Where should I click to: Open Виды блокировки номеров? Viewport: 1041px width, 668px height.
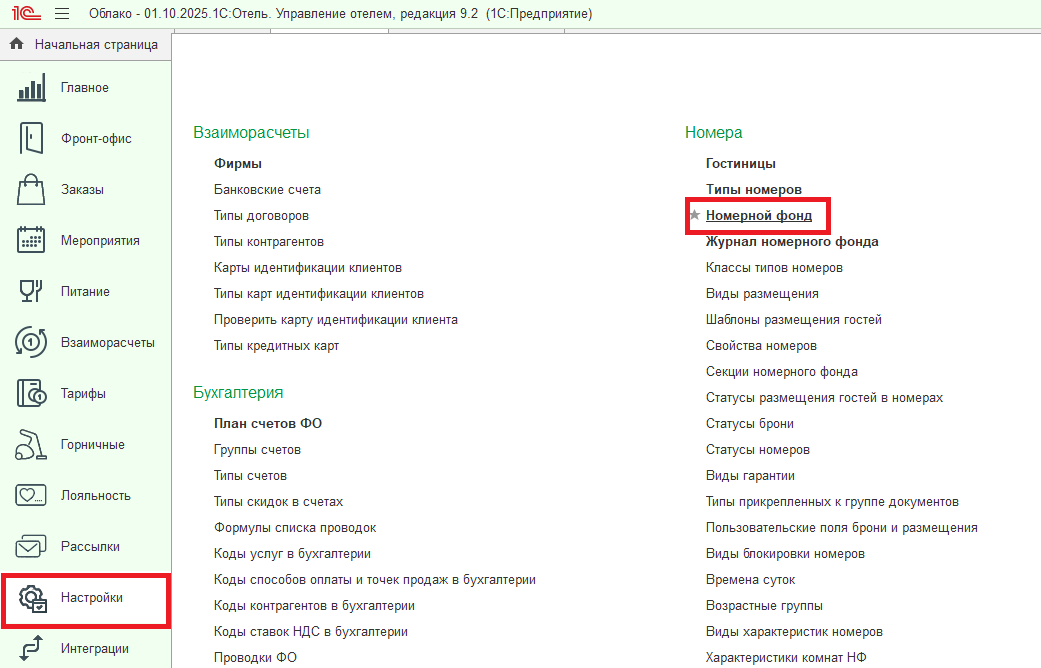click(x=785, y=553)
